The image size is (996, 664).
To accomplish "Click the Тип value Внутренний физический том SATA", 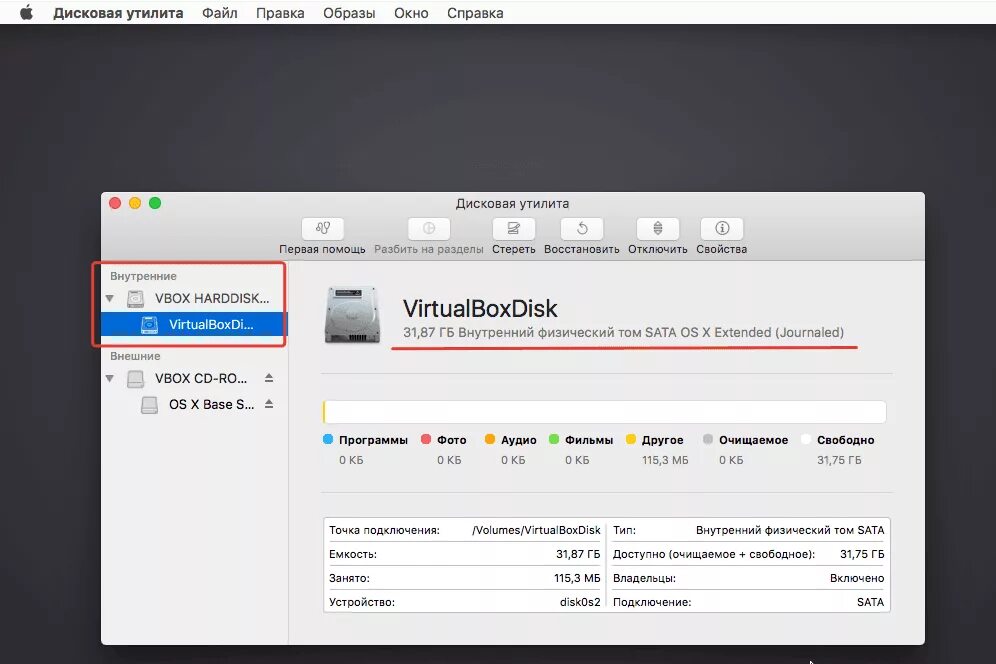I will pos(790,530).
